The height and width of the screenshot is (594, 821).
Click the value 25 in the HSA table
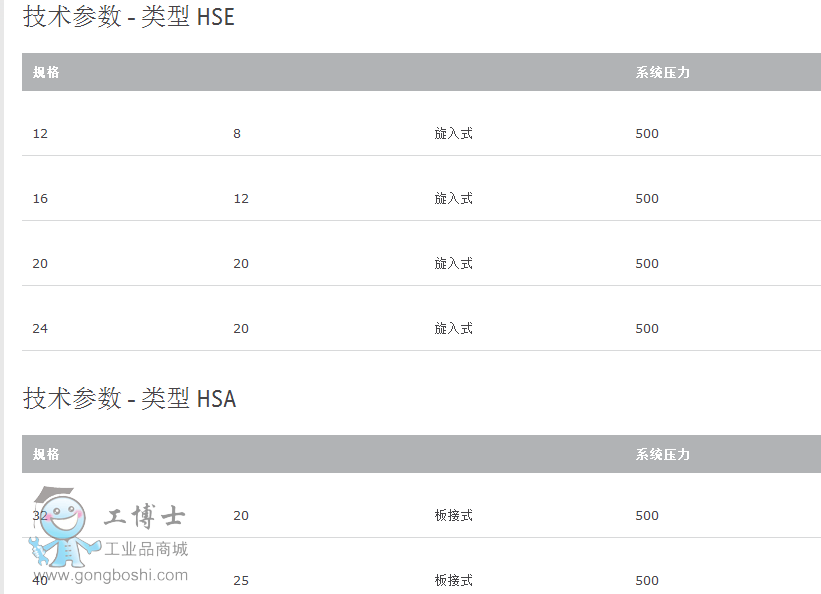tap(241, 581)
